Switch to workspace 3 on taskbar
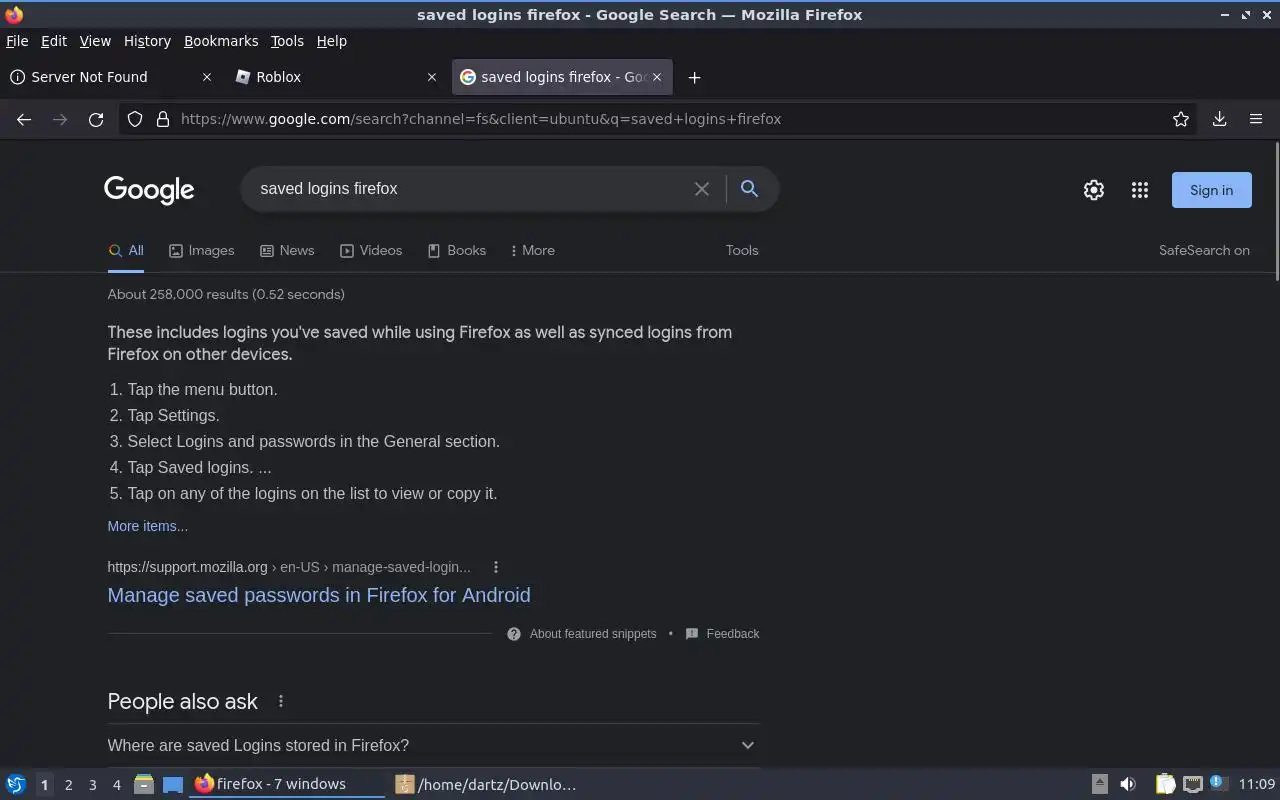Viewport: 1280px width, 800px height. [93, 785]
